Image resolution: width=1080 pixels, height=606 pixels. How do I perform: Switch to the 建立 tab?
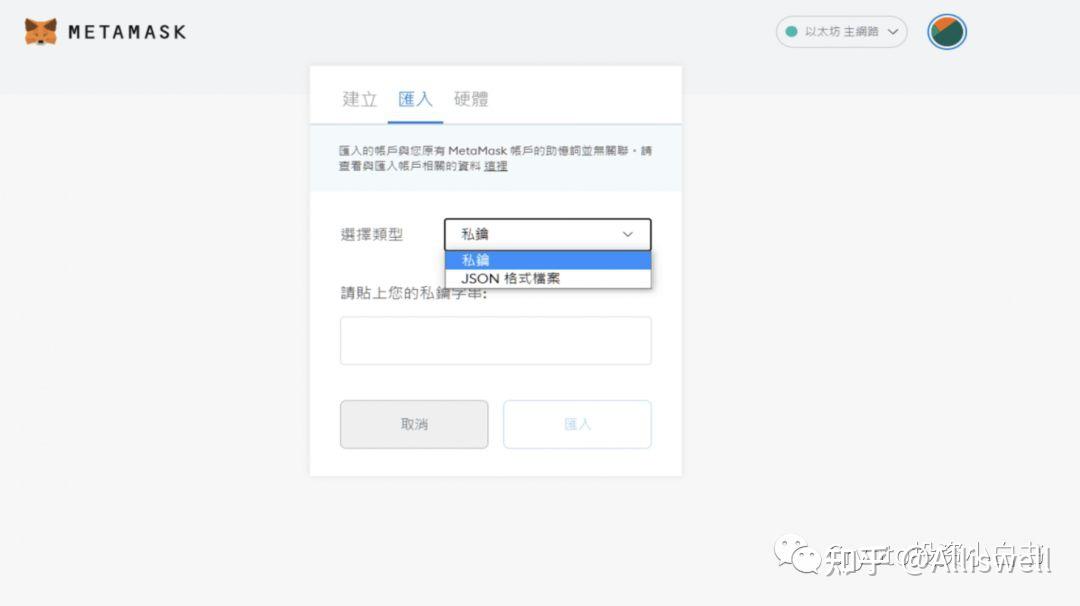pos(359,99)
